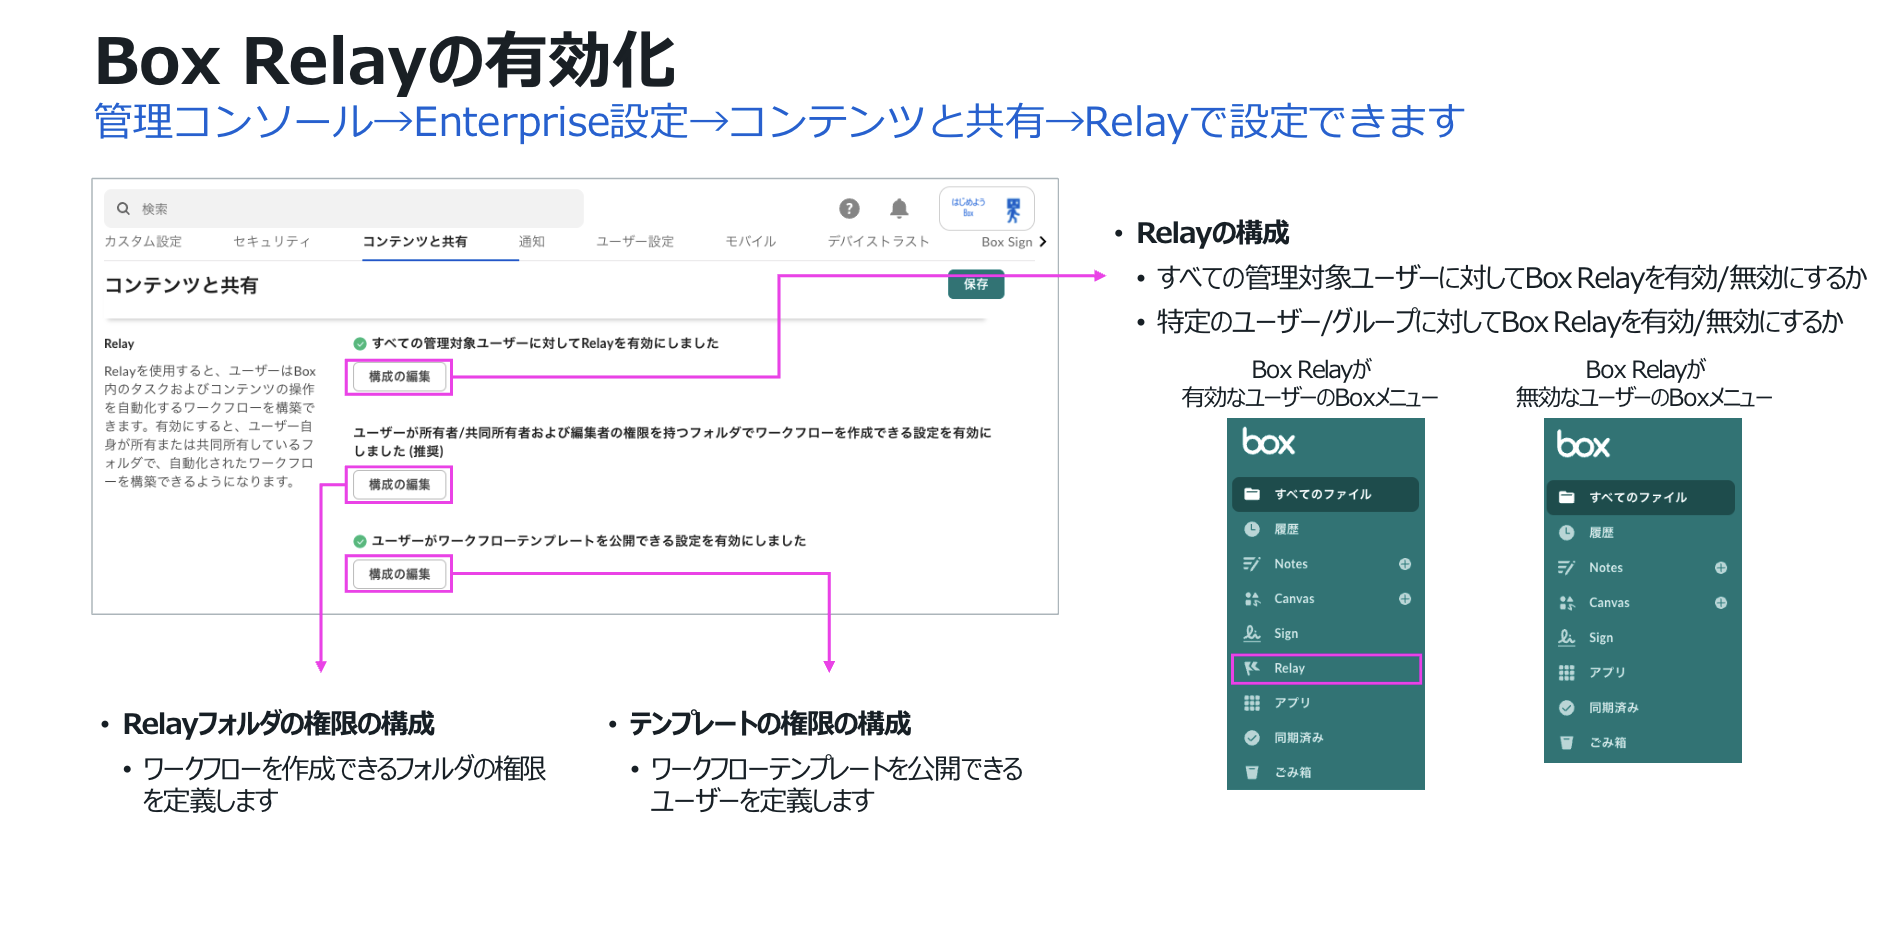Click the plus icon beside Notes in left menu
The height and width of the screenshot is (944, 1886).
point(1404,564)
